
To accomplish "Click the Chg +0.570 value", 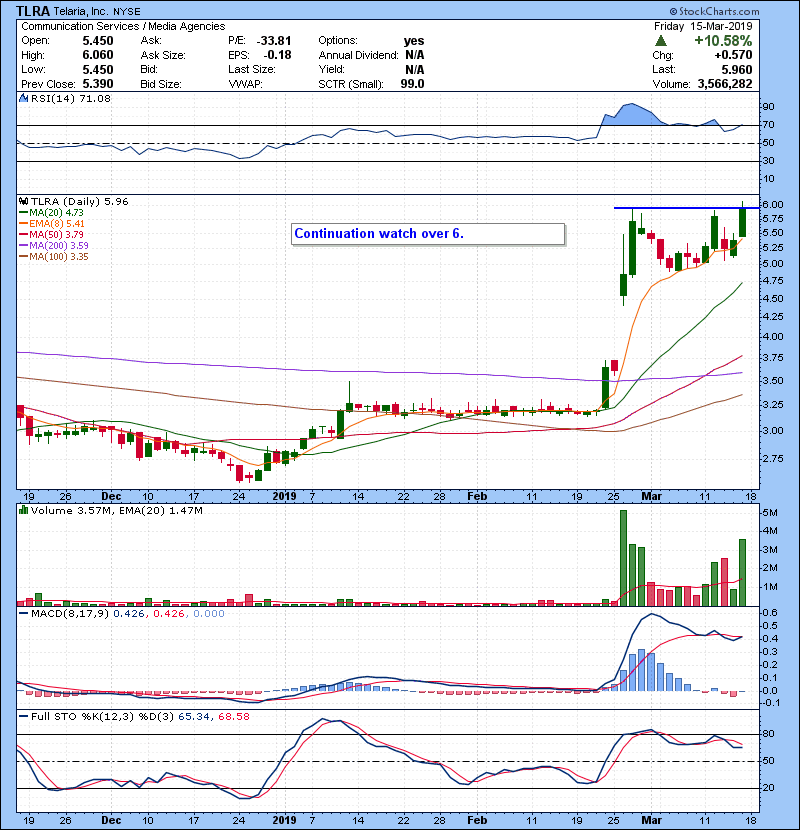I will [x=733, y=55].
